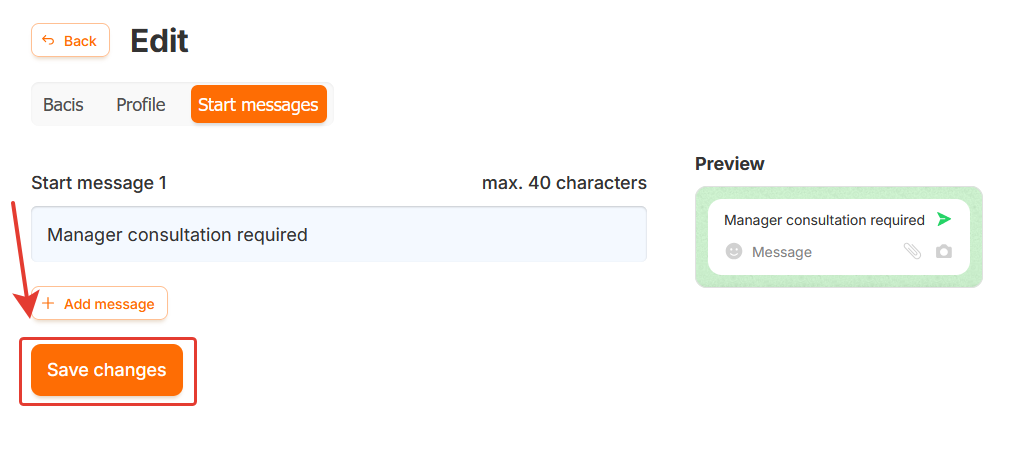
Task: Focus the Start message 1 text field
Action: pos(339,235)
